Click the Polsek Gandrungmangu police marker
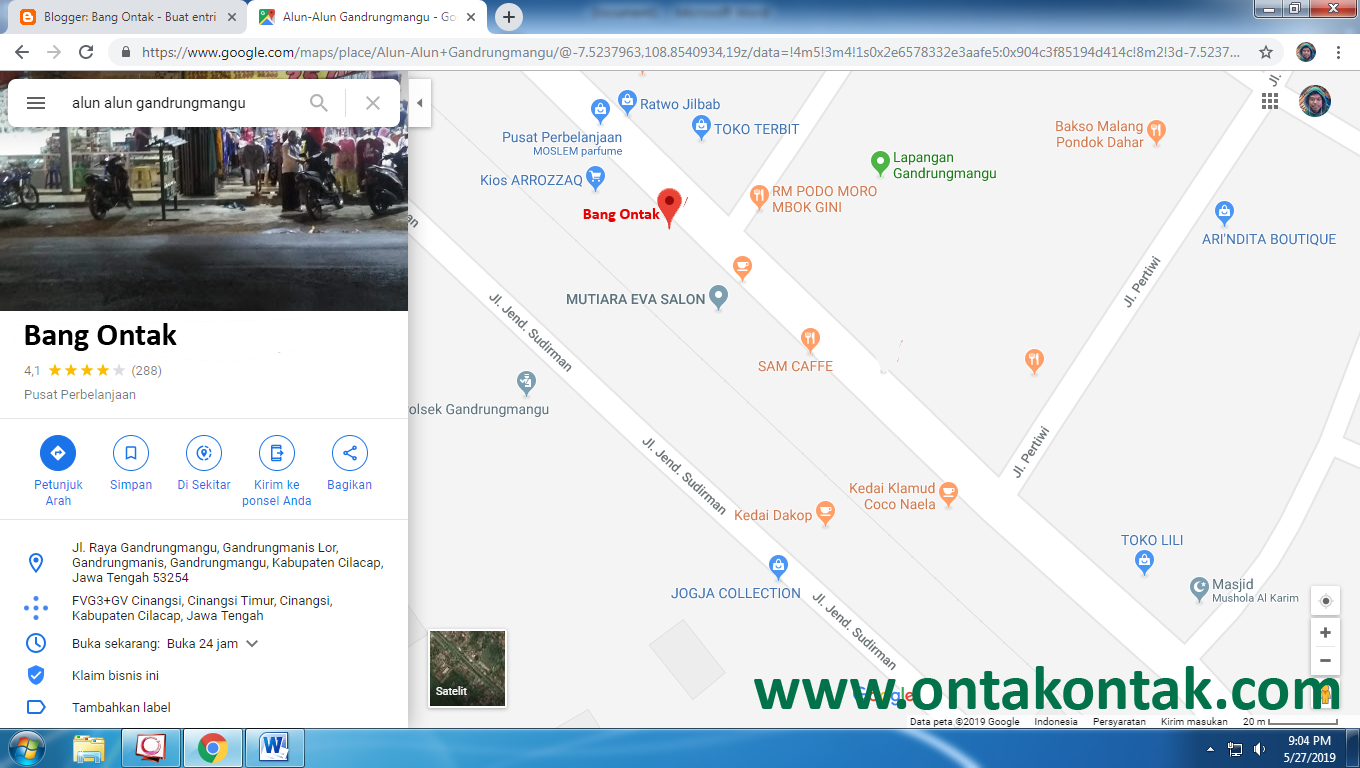Viewport: 1360px width, 768px height. point(526,382)
